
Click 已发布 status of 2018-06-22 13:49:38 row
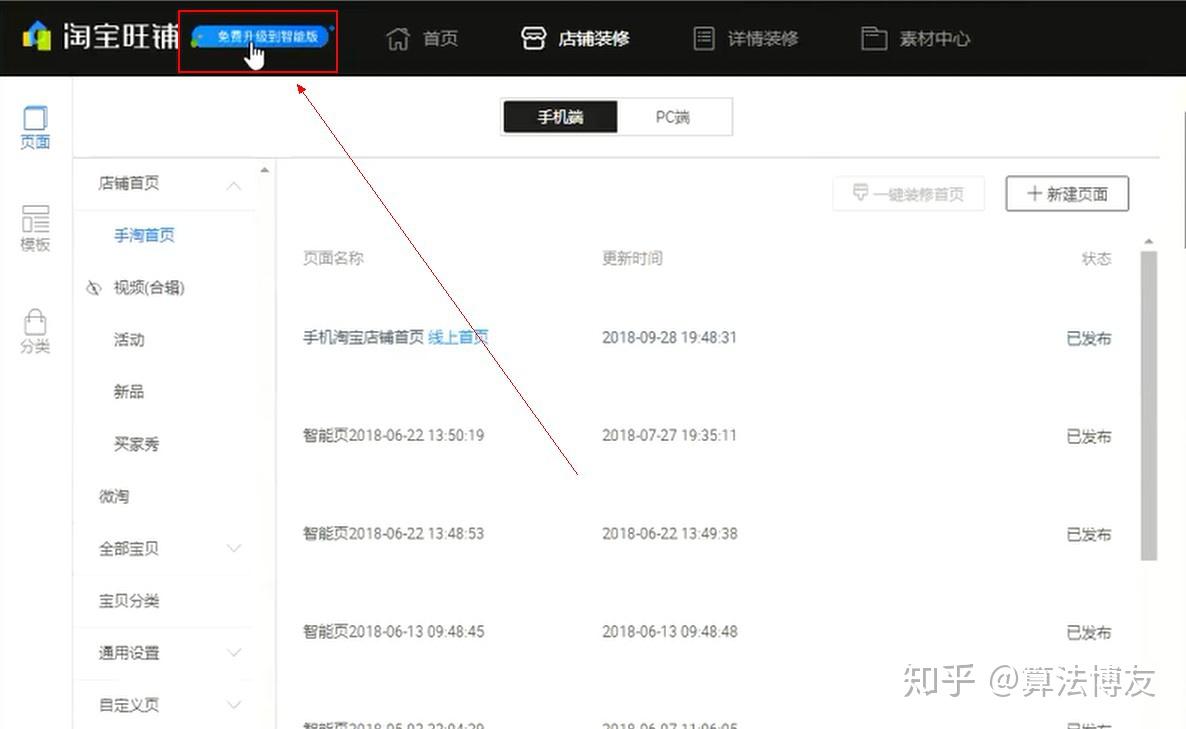click(x=1088, y=534)
